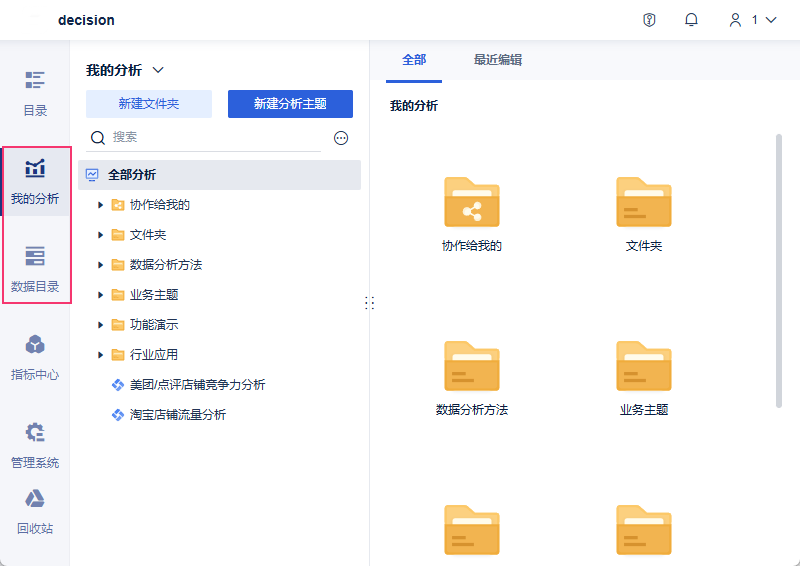Click the 新建分析主题 button

tap(290, 104)
